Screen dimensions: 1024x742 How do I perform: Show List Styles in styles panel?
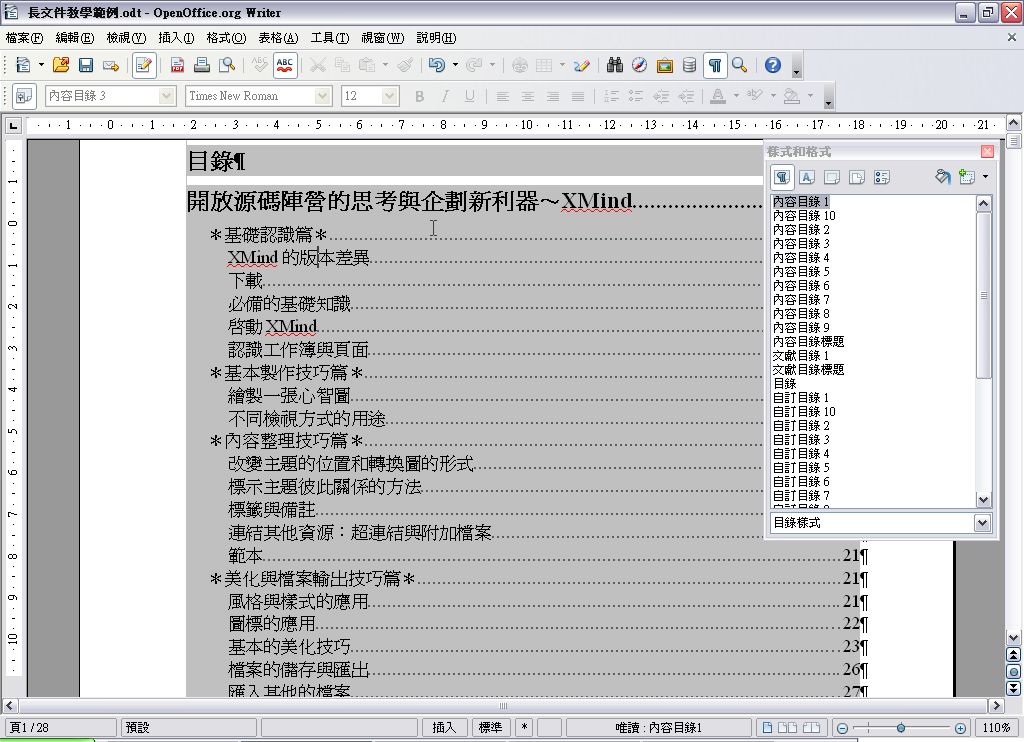882,177
